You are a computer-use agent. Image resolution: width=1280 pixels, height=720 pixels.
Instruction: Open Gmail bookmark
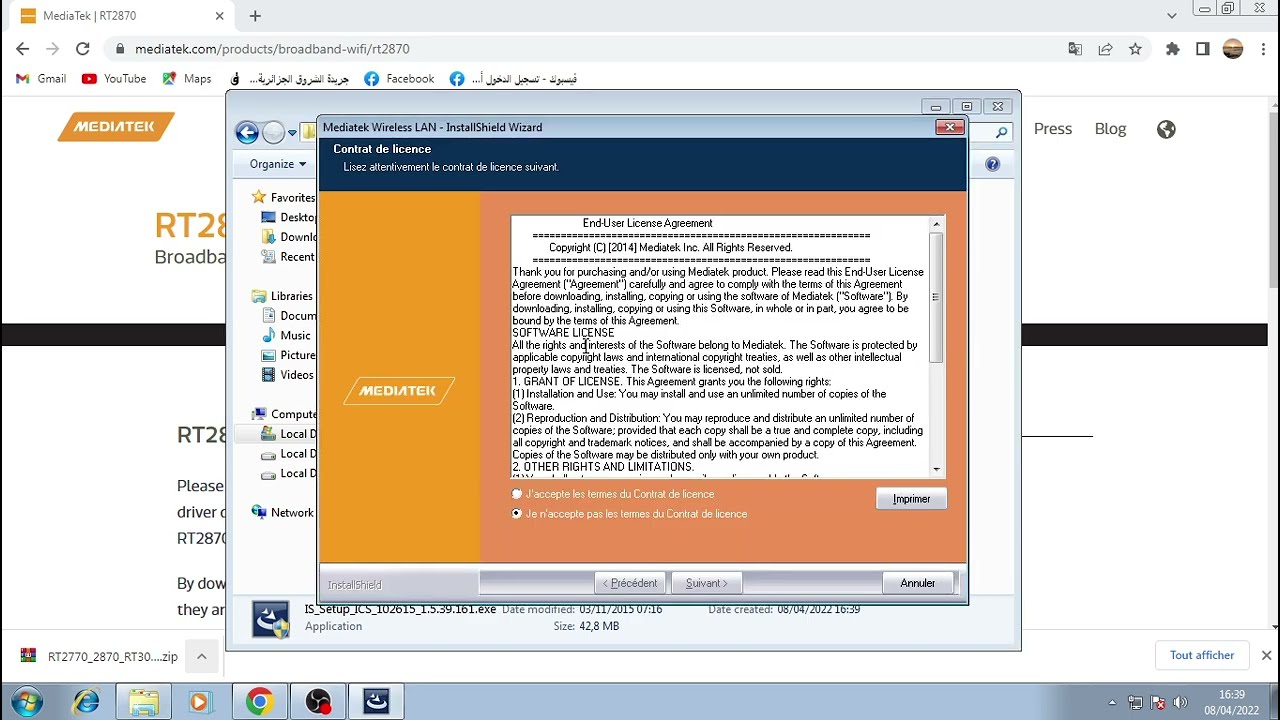(x=41, y=79)
